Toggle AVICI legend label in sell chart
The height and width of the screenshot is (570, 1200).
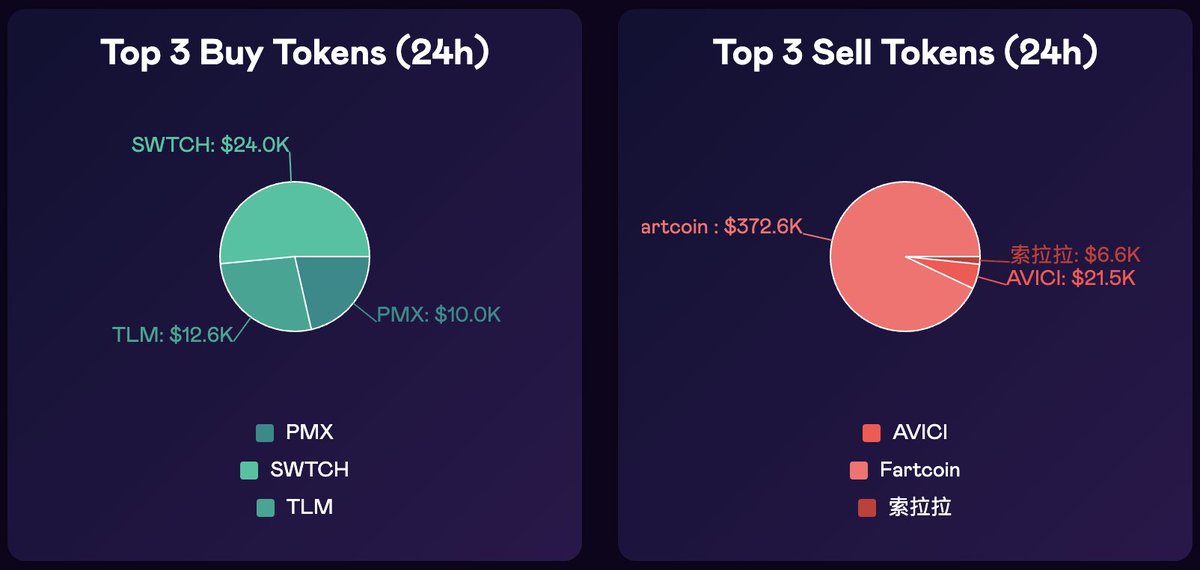click(x=920, y=433)
